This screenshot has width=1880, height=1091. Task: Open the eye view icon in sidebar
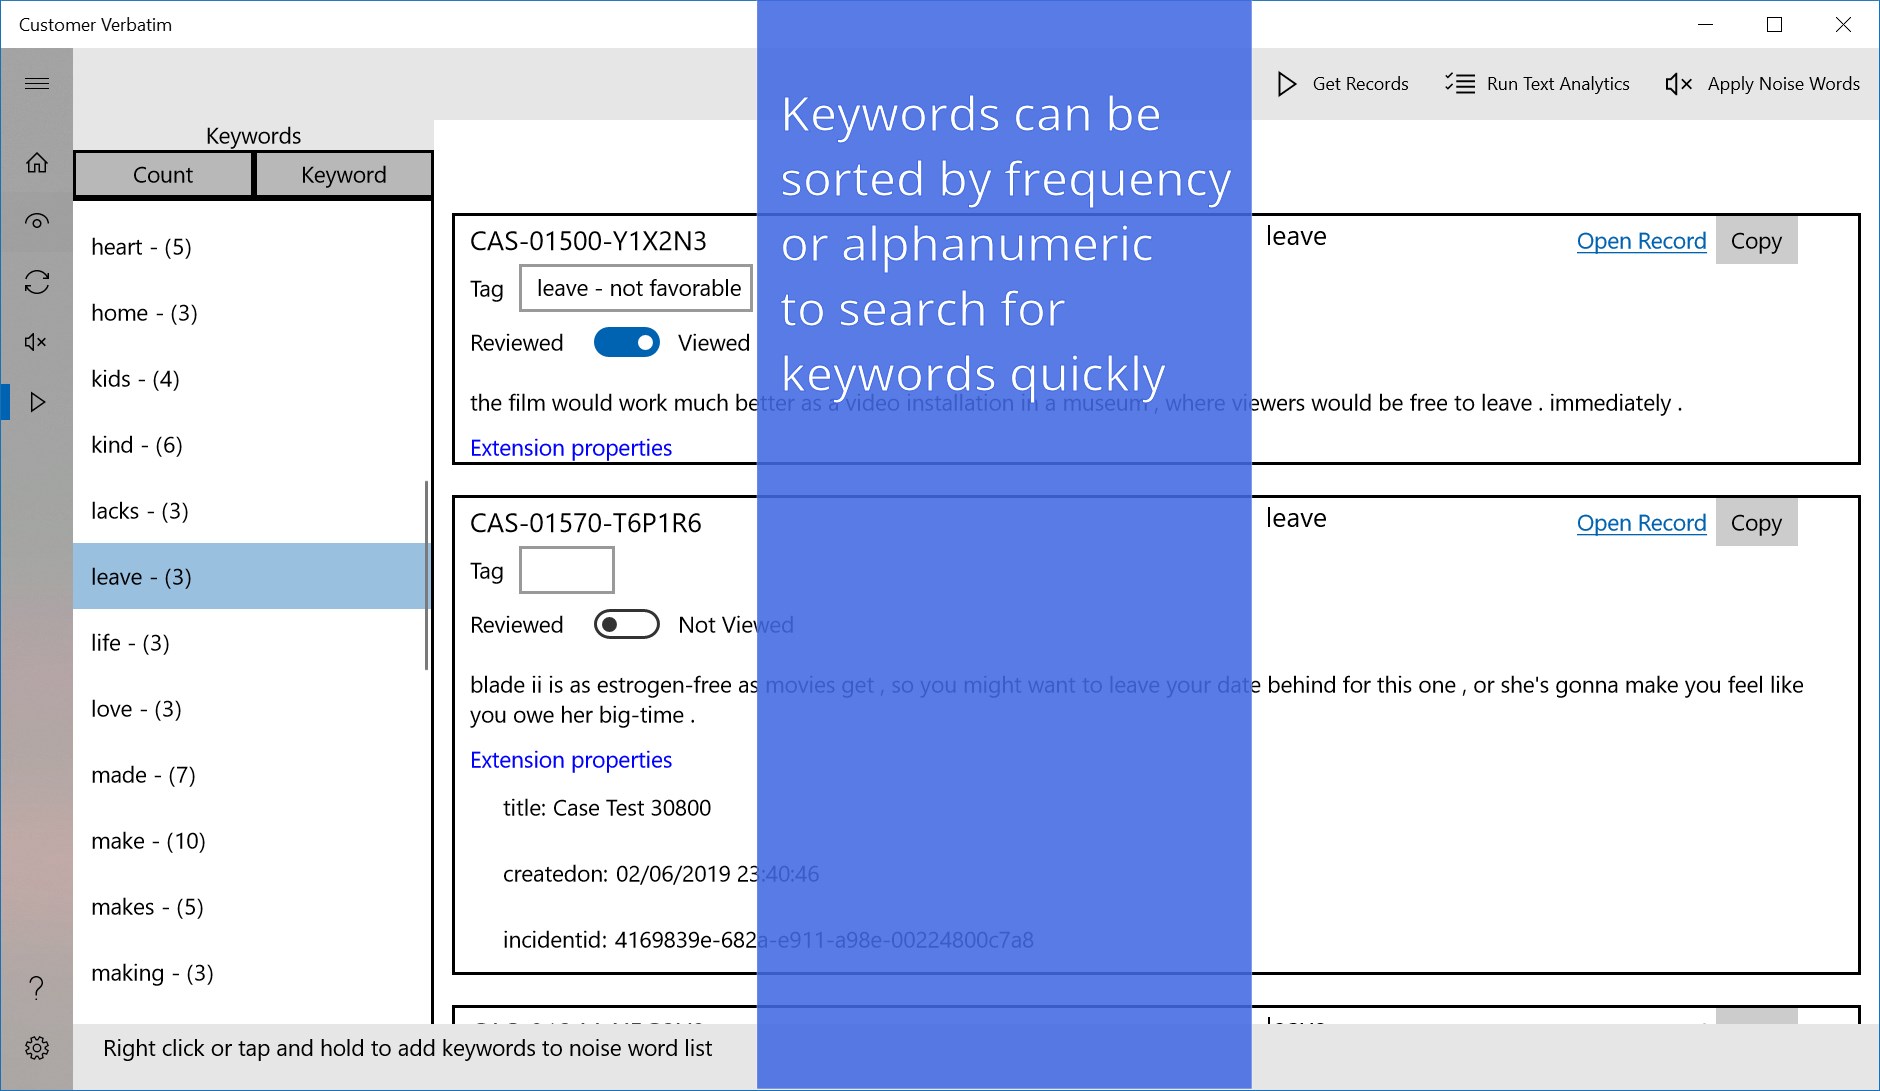[x=37, y=221]
